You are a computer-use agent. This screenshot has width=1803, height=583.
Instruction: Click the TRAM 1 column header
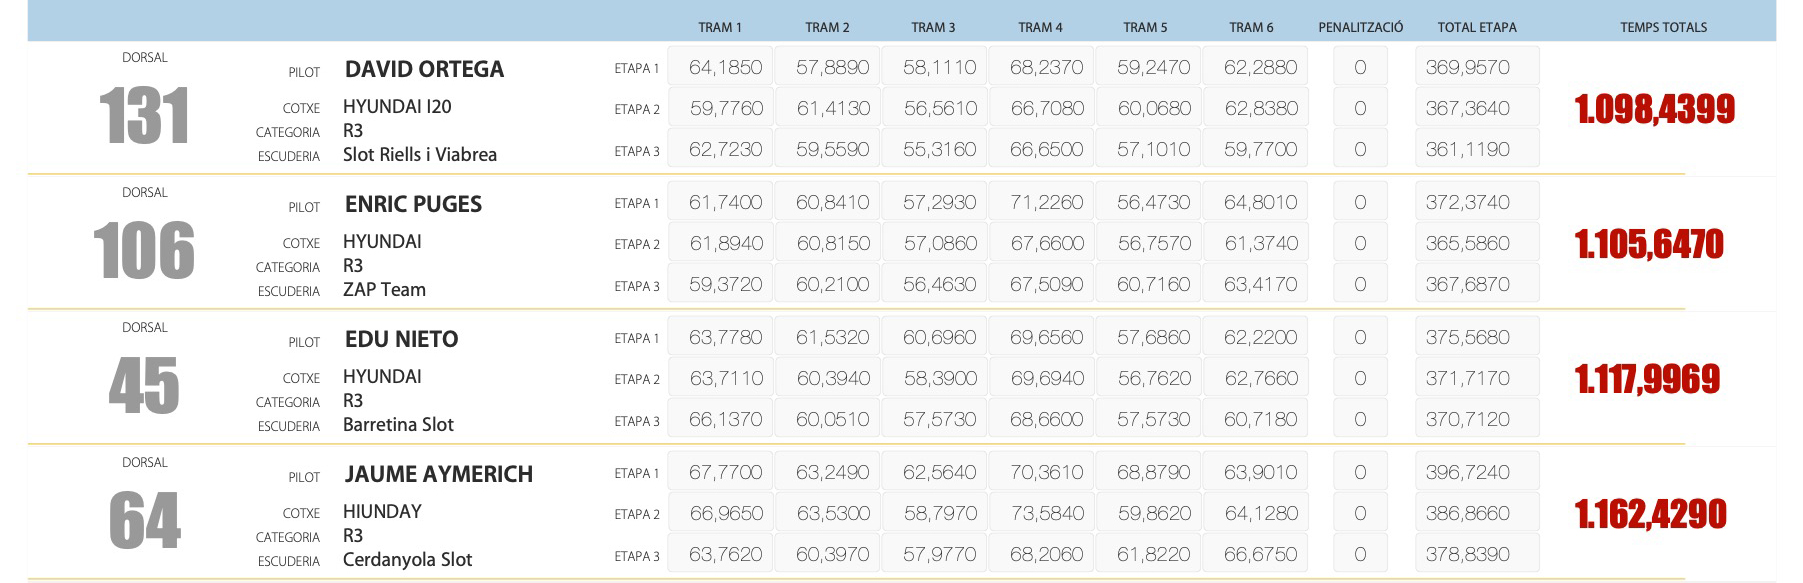coord(720,27)
